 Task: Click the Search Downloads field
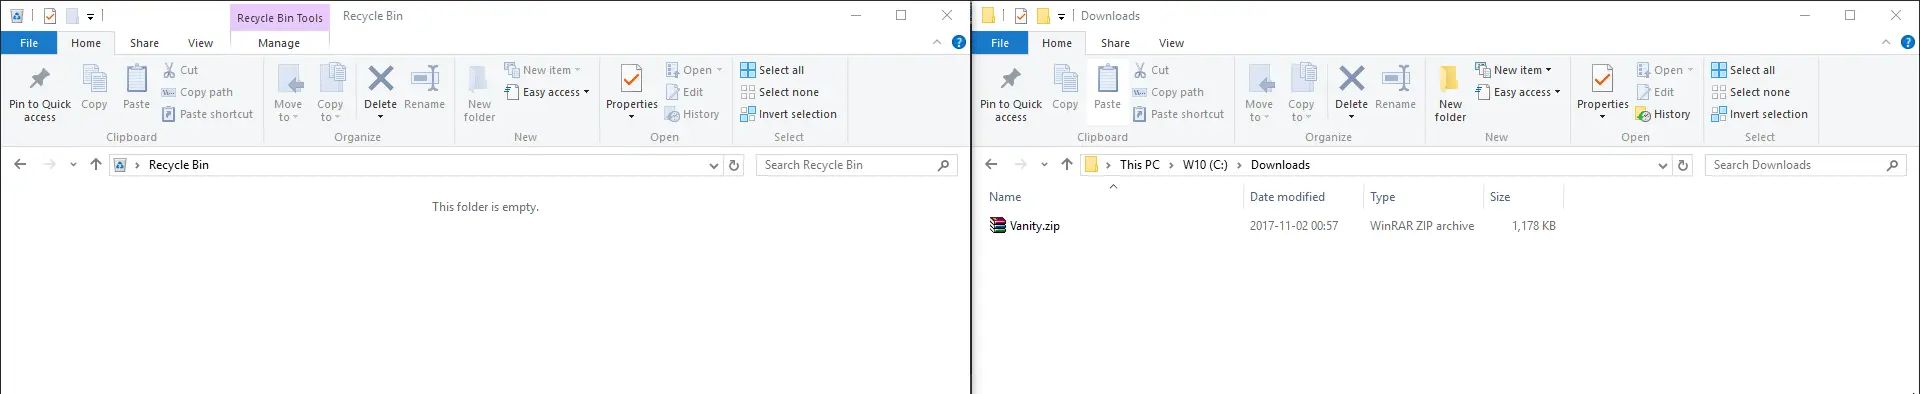1806,165
